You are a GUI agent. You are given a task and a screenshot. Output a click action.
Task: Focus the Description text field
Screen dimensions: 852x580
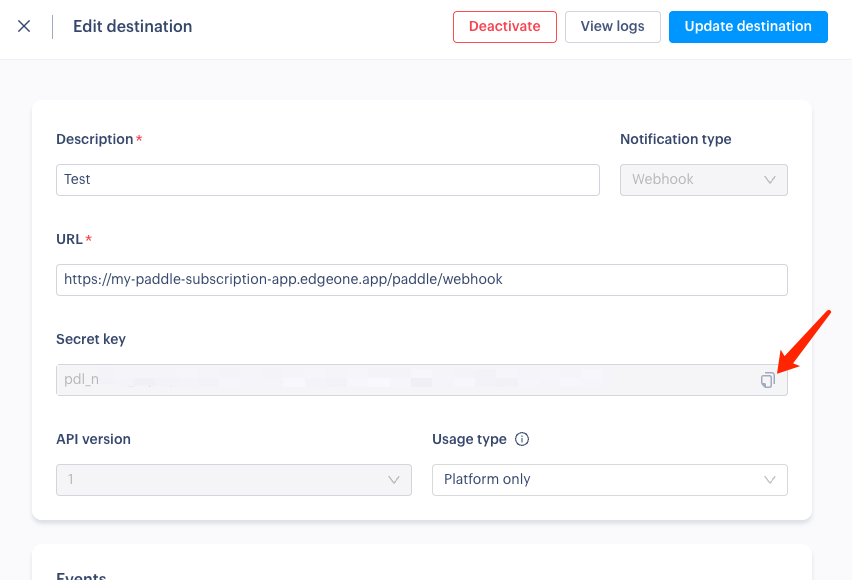(328, 180)
